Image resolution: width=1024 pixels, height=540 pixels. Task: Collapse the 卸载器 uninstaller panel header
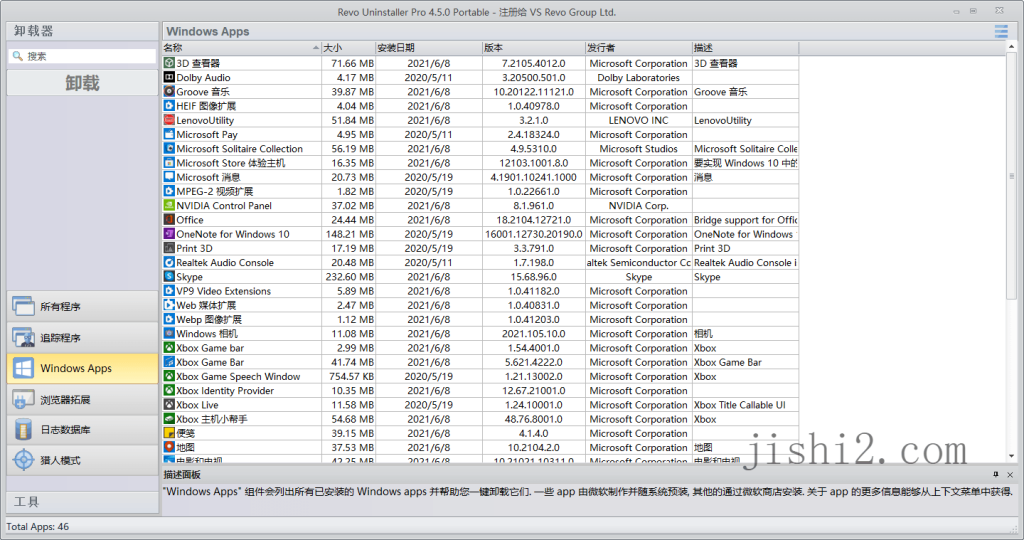click(x=82, y=31)
